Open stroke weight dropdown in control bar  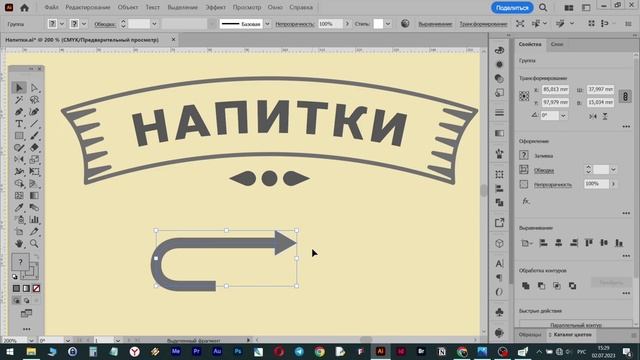[154, 24]
